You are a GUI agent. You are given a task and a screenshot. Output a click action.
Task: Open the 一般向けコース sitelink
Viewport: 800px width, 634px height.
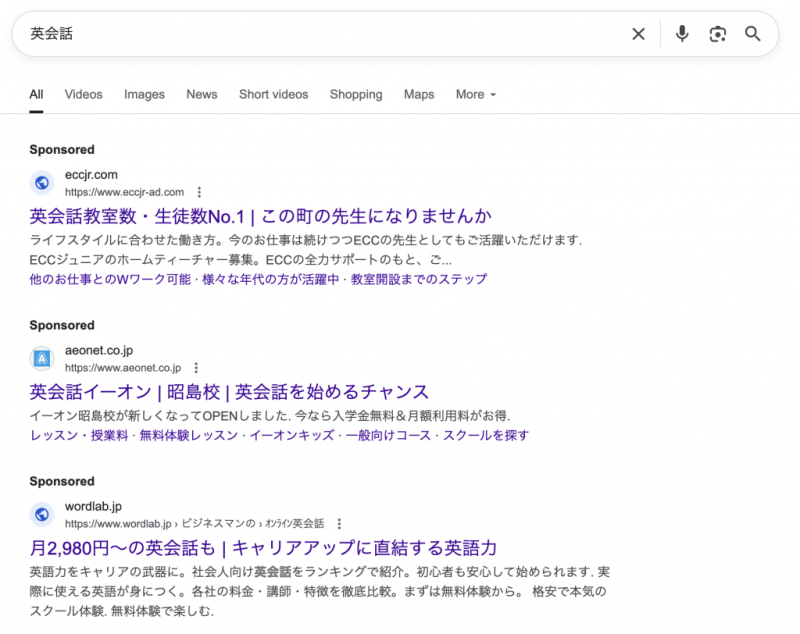click(388, 436)
